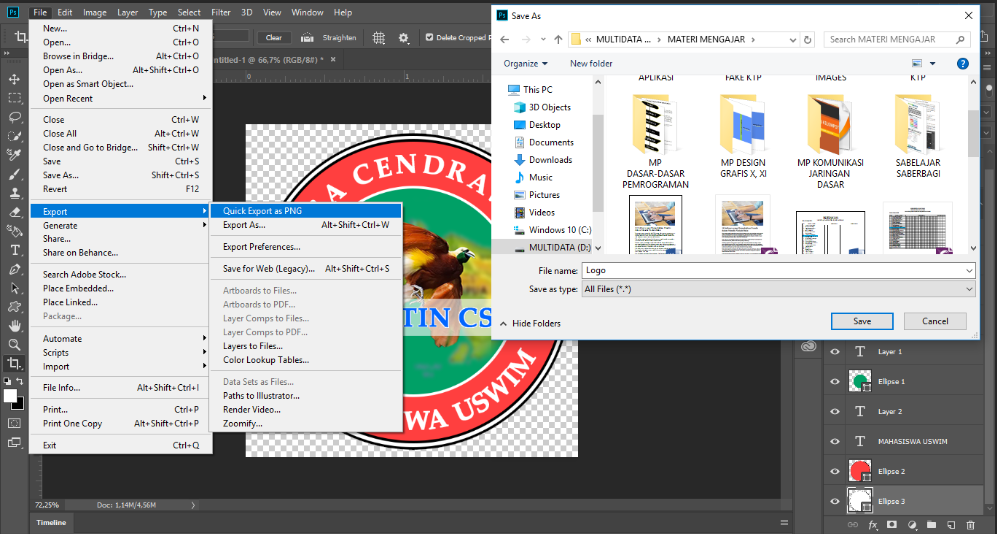Create a new group folder
The image size is (997, 534).
(932, 525)
